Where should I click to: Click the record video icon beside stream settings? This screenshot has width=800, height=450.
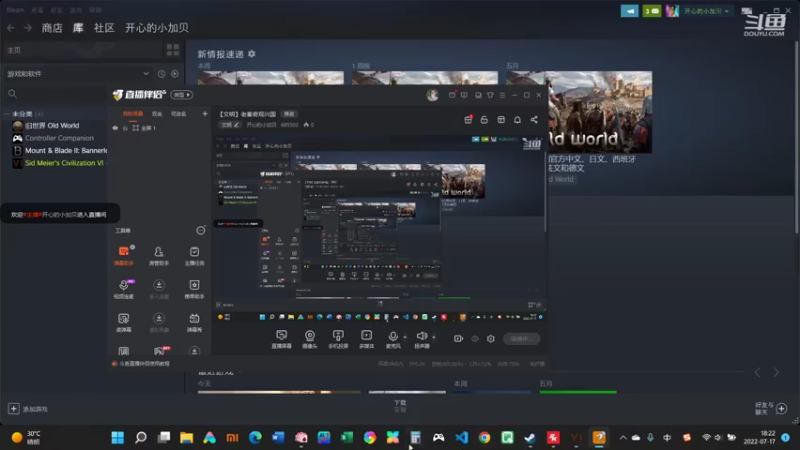pyautogui.click(x=458, y=338)
